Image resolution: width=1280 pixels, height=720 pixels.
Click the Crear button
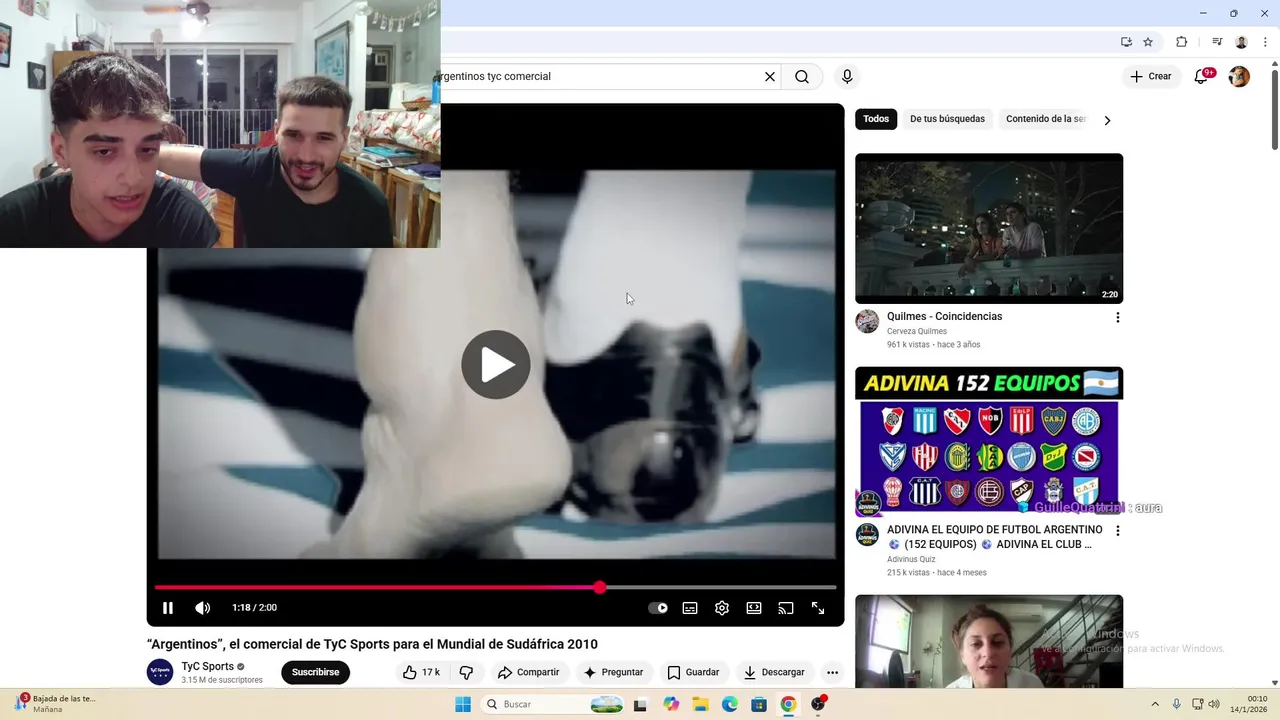1150,76
